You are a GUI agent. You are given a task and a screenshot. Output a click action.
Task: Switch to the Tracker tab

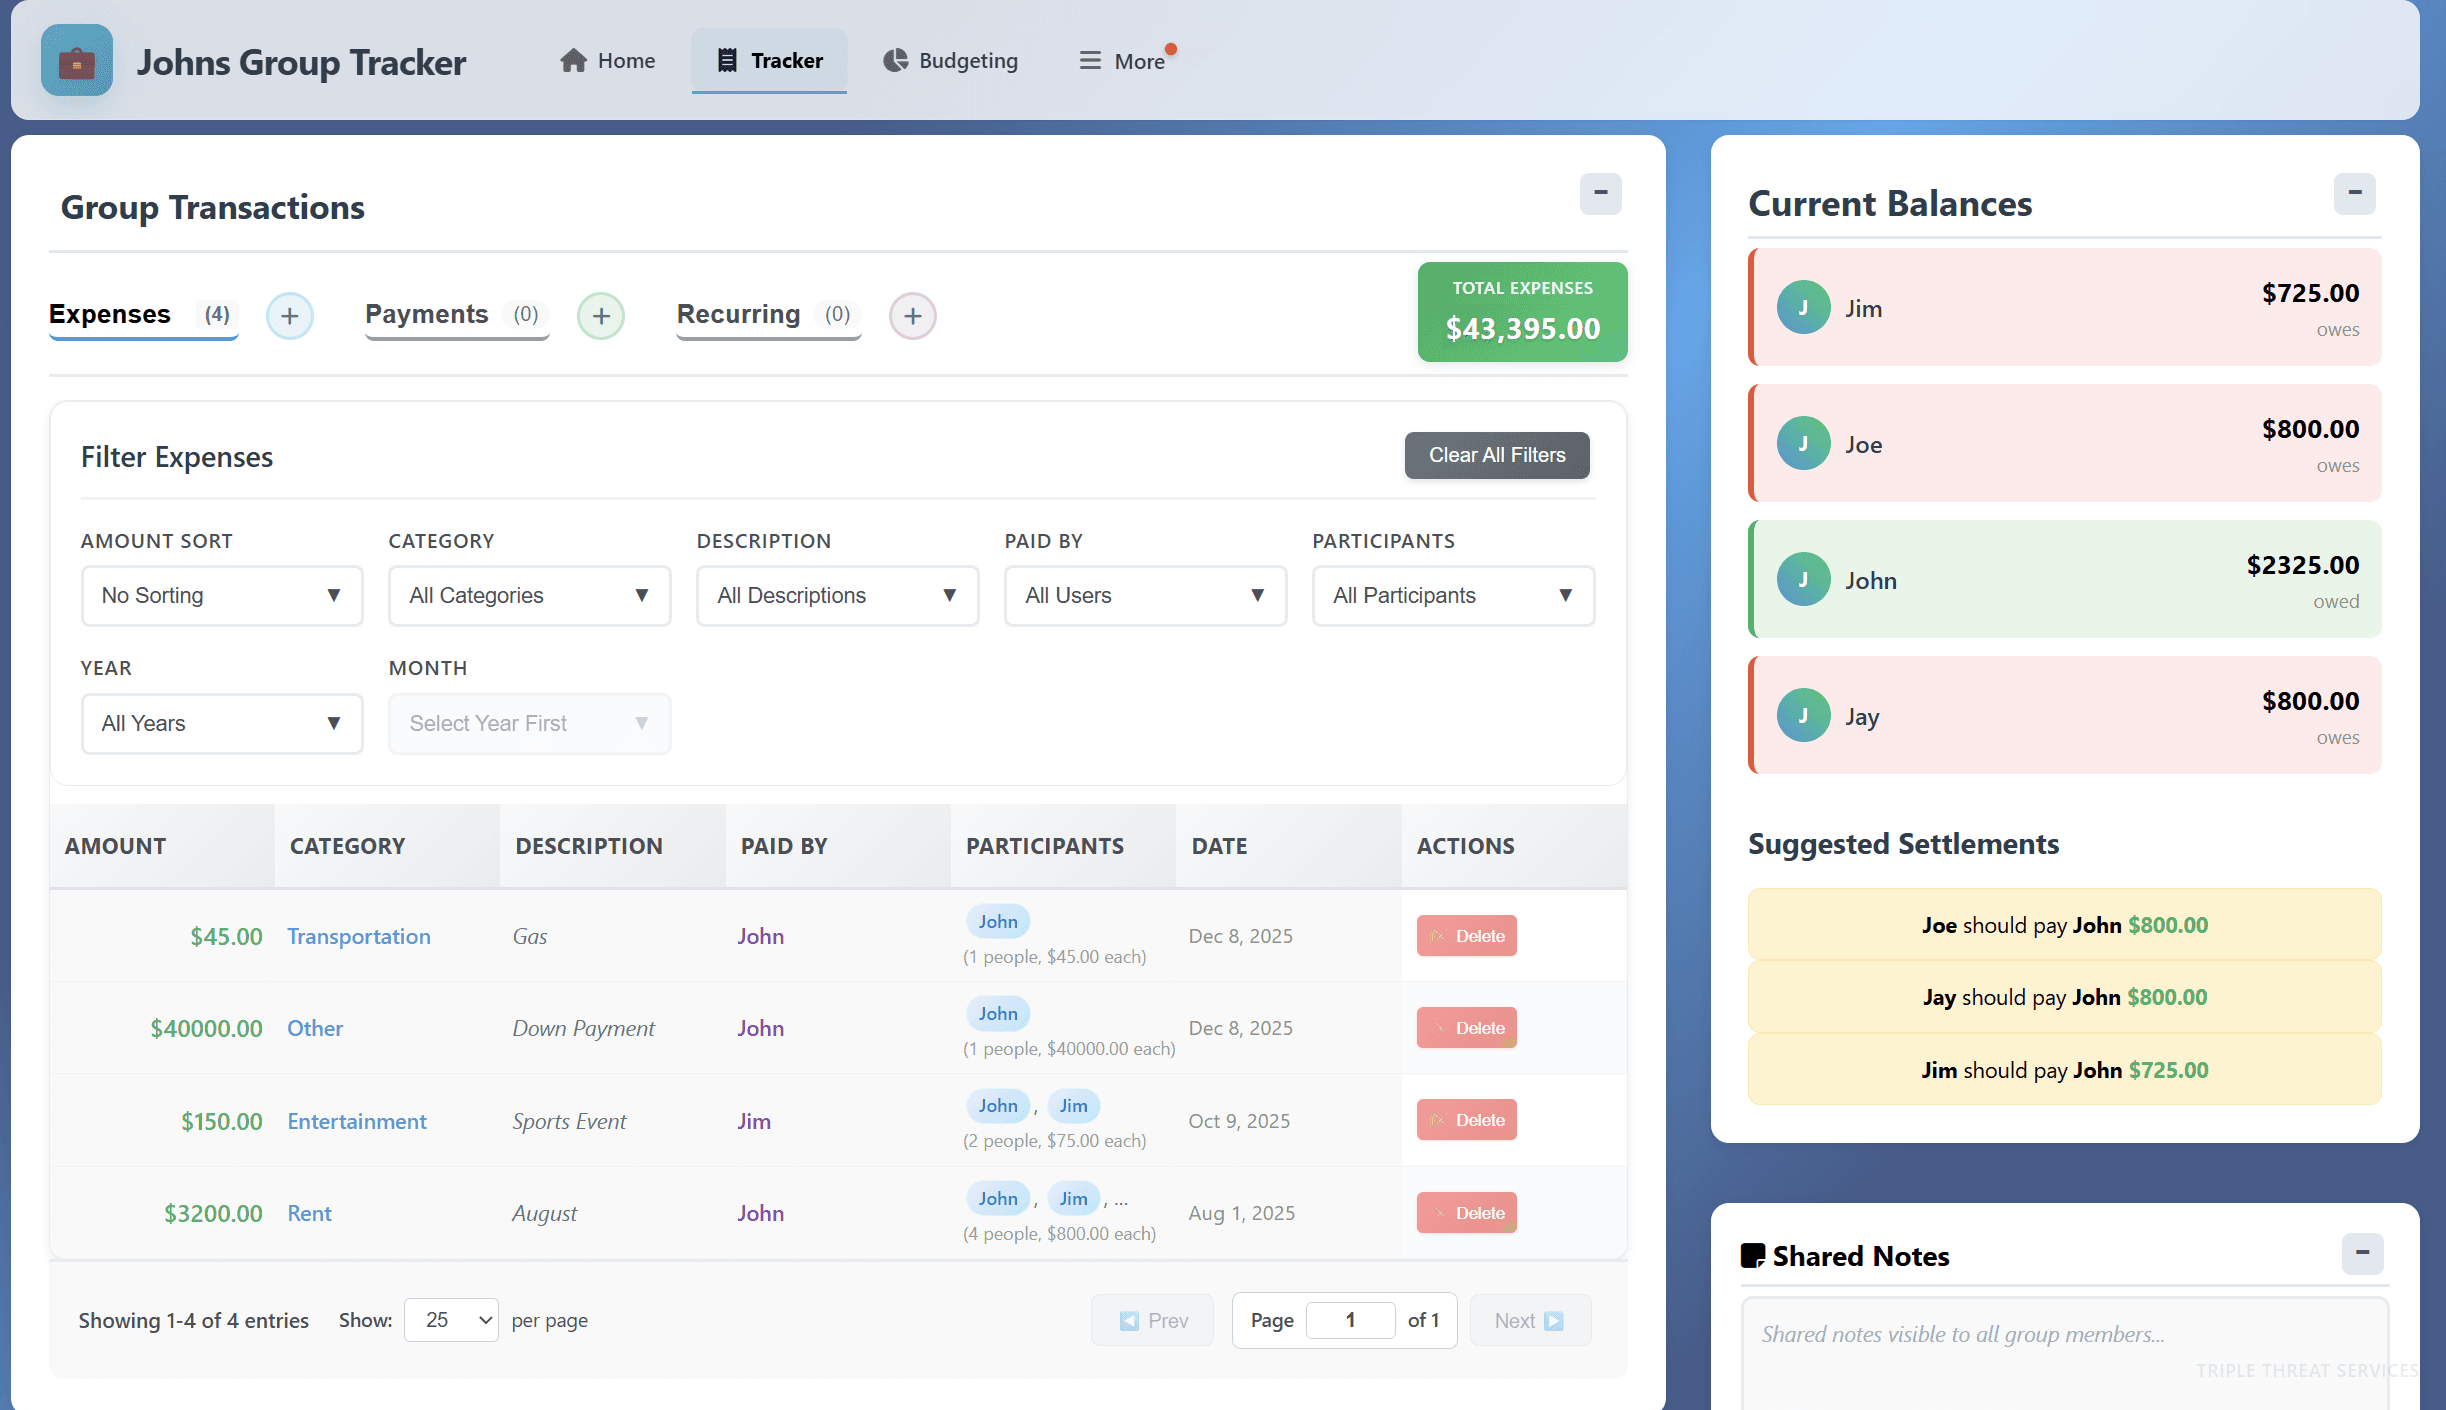click(x=768, y=60)
